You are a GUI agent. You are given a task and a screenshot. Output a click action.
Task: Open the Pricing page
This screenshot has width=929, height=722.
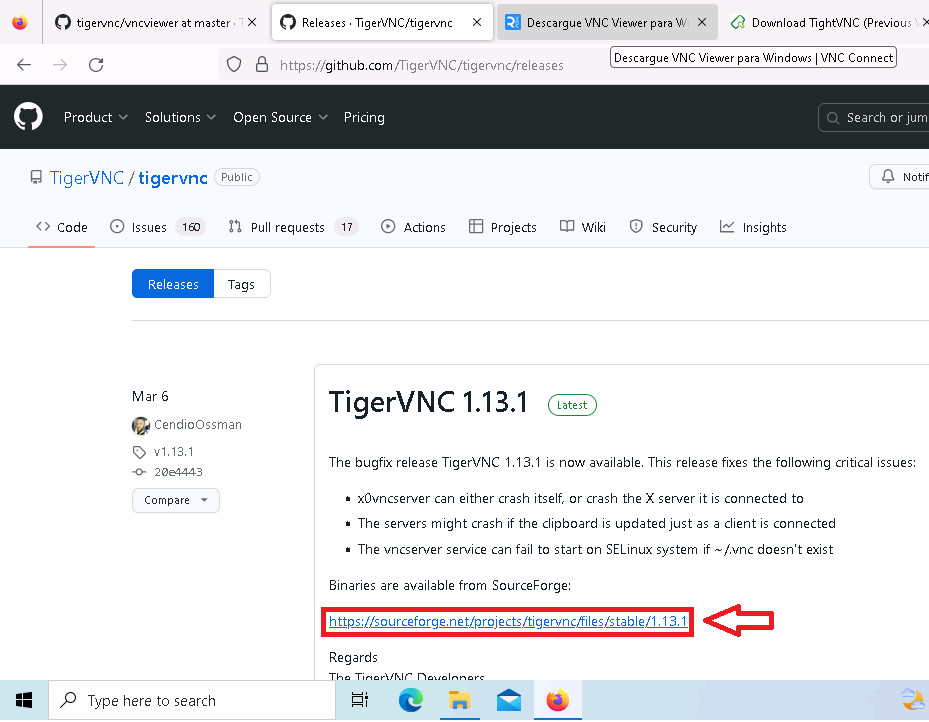[364, 117]
